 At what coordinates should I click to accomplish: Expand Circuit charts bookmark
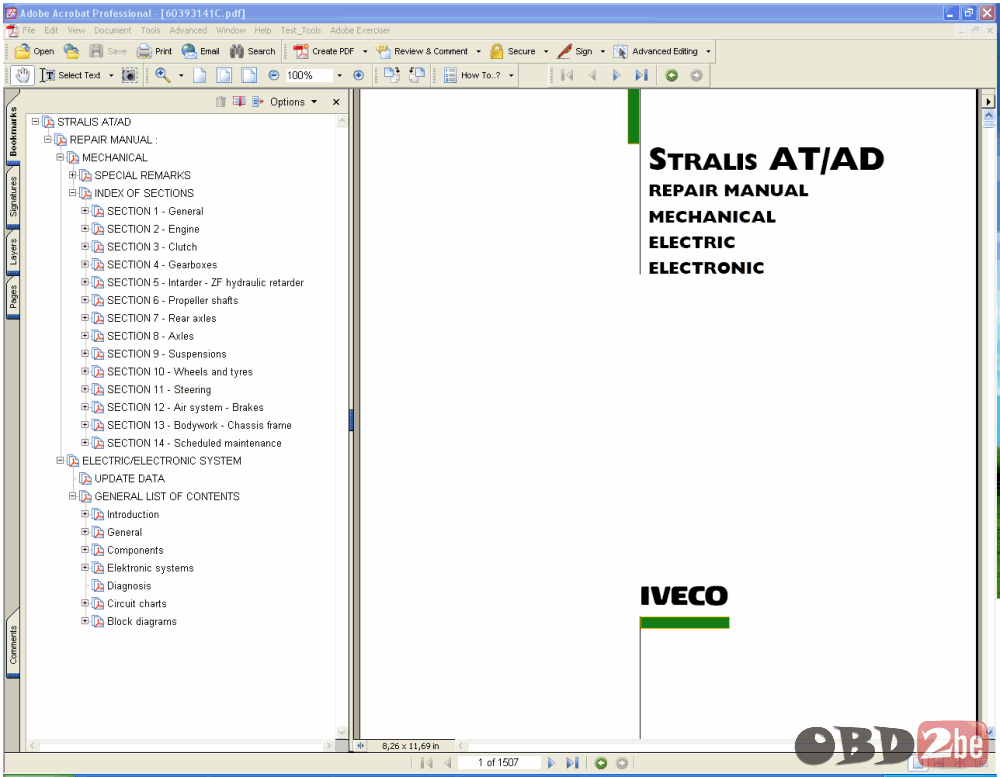[85, 603]
